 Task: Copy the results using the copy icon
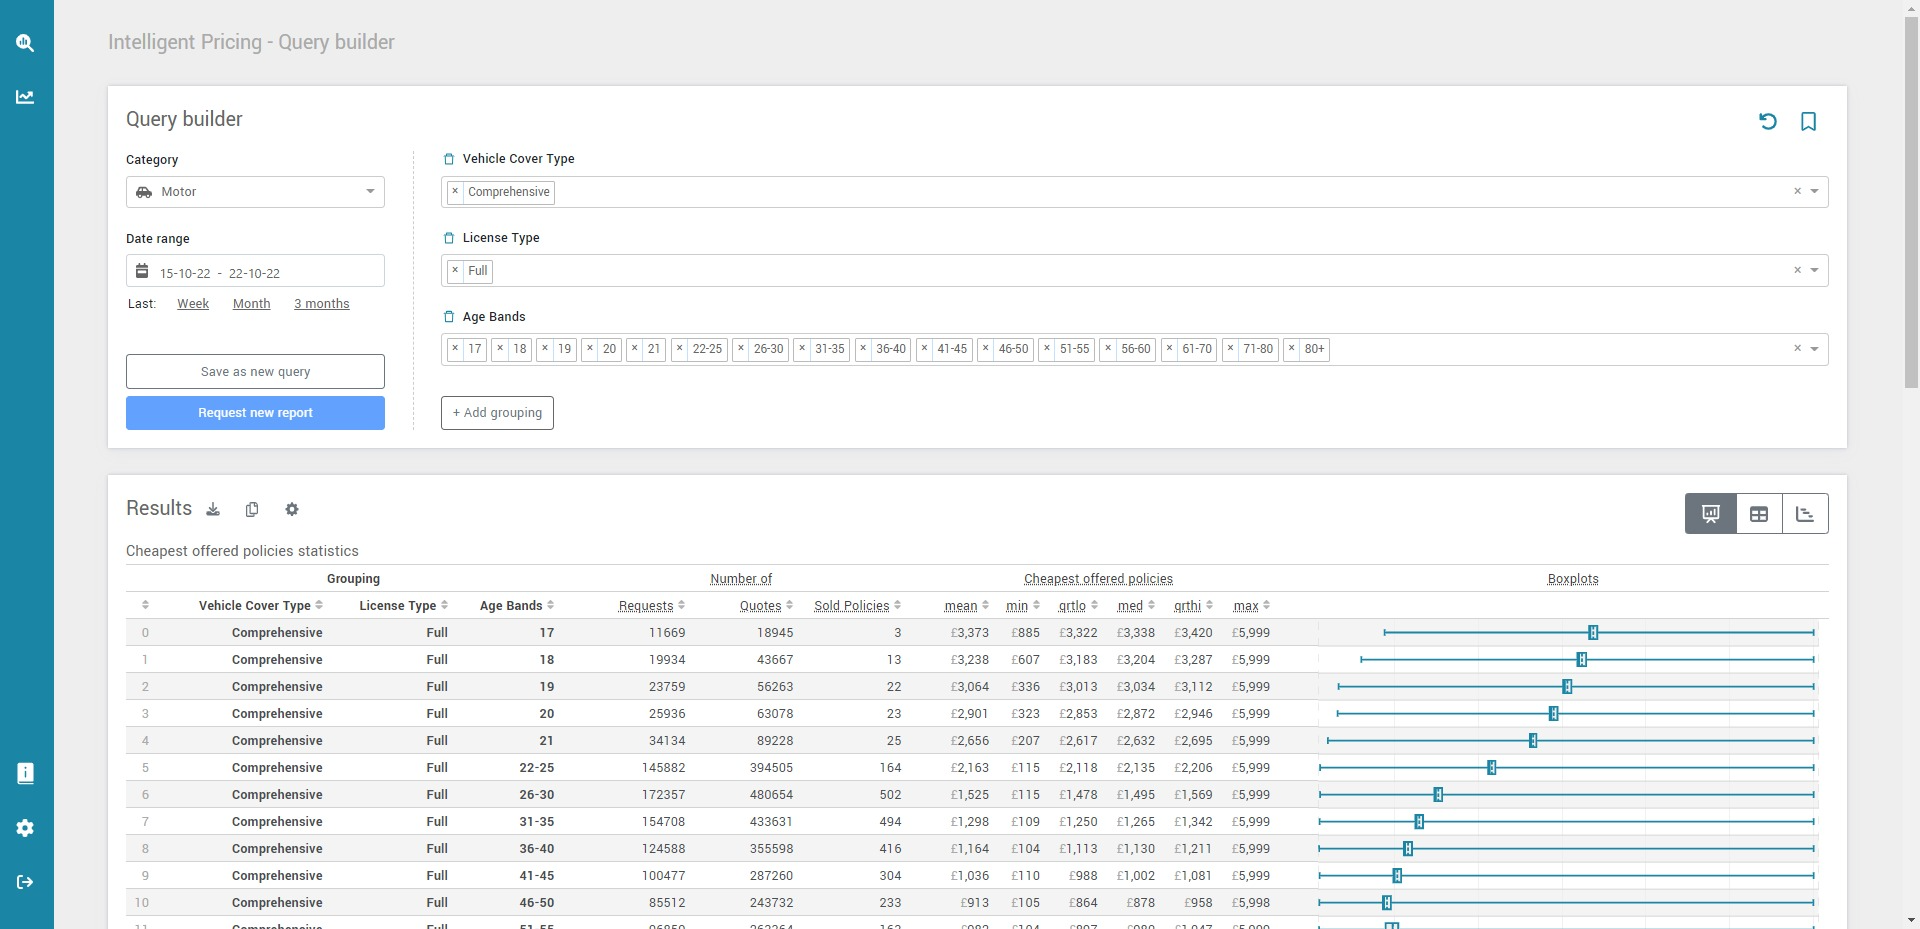click(251, 510)
